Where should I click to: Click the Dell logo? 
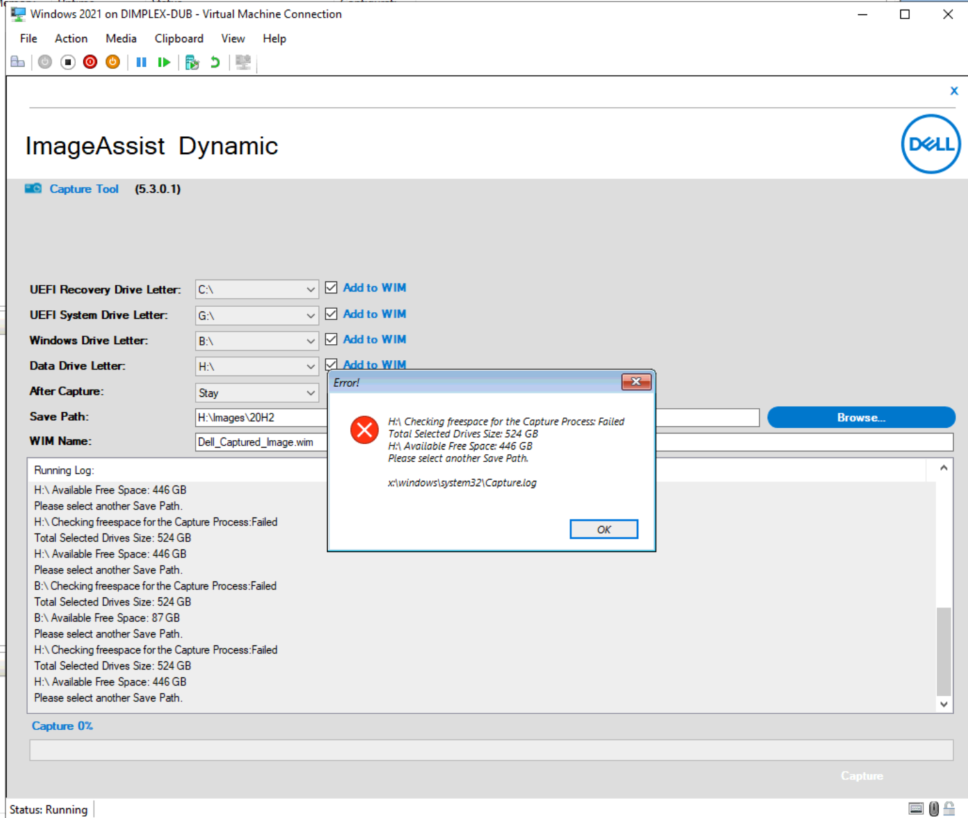pos(930,144)
